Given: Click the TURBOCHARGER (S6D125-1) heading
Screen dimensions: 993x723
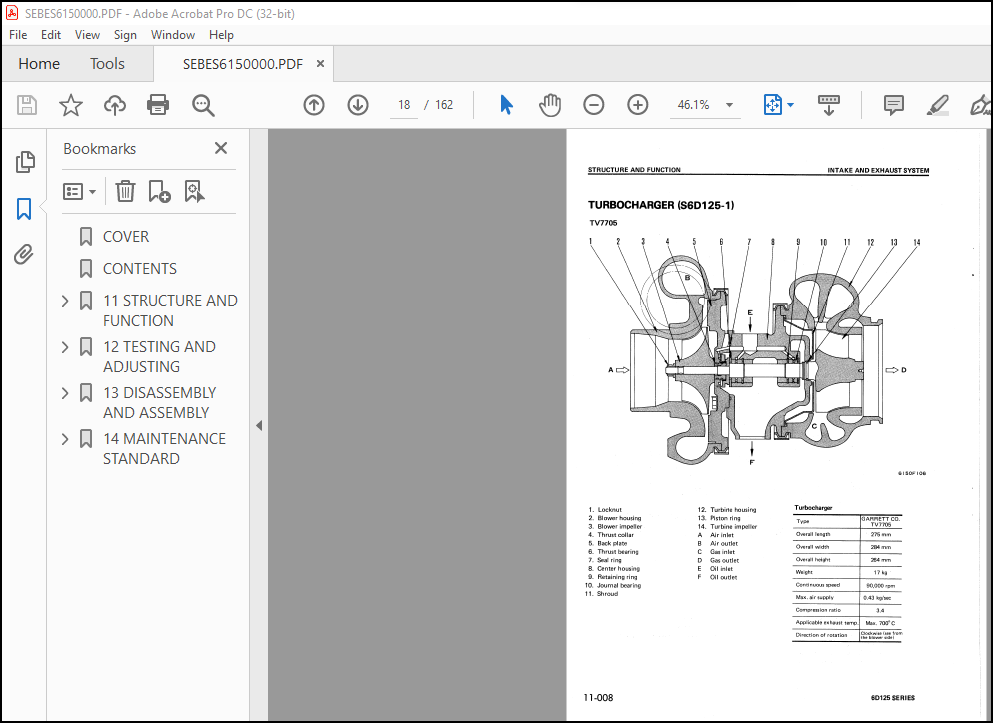Looking at the screenshot, I should point(661,205).
